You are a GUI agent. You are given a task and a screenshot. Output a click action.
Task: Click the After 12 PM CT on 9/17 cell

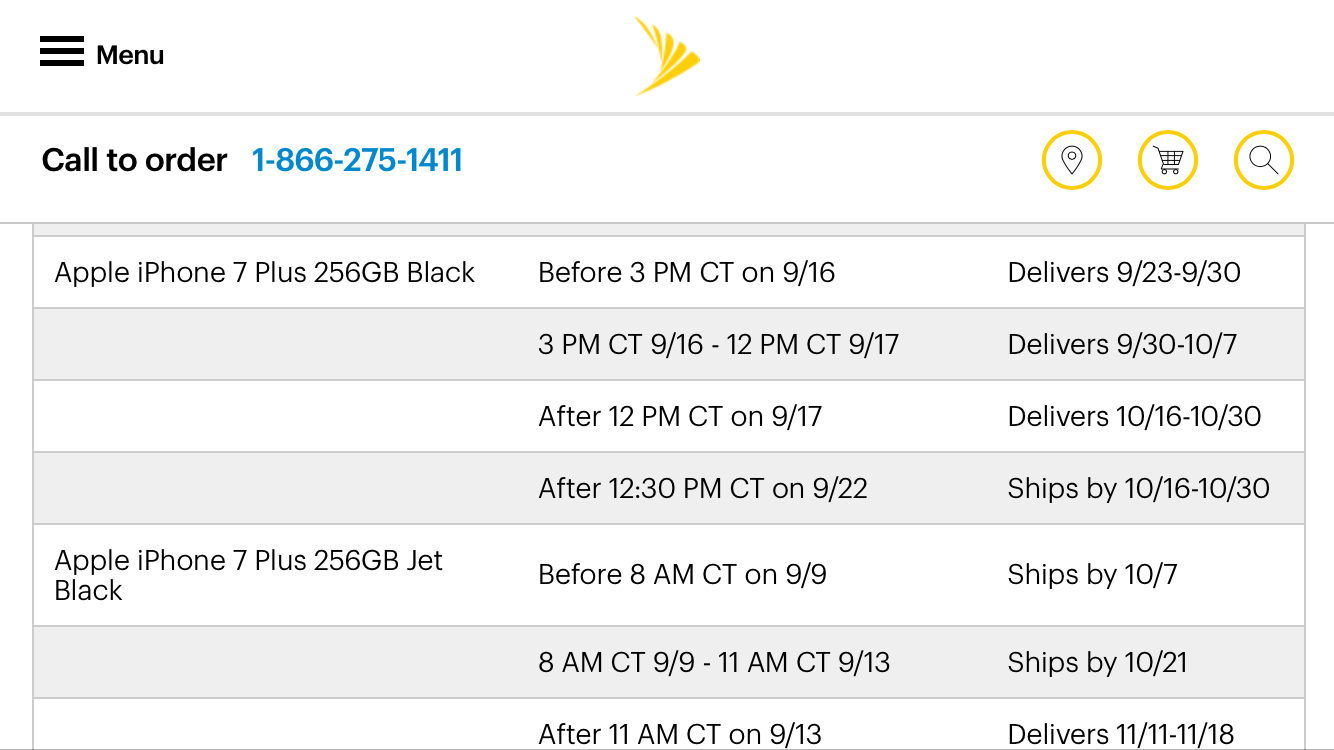680,416
